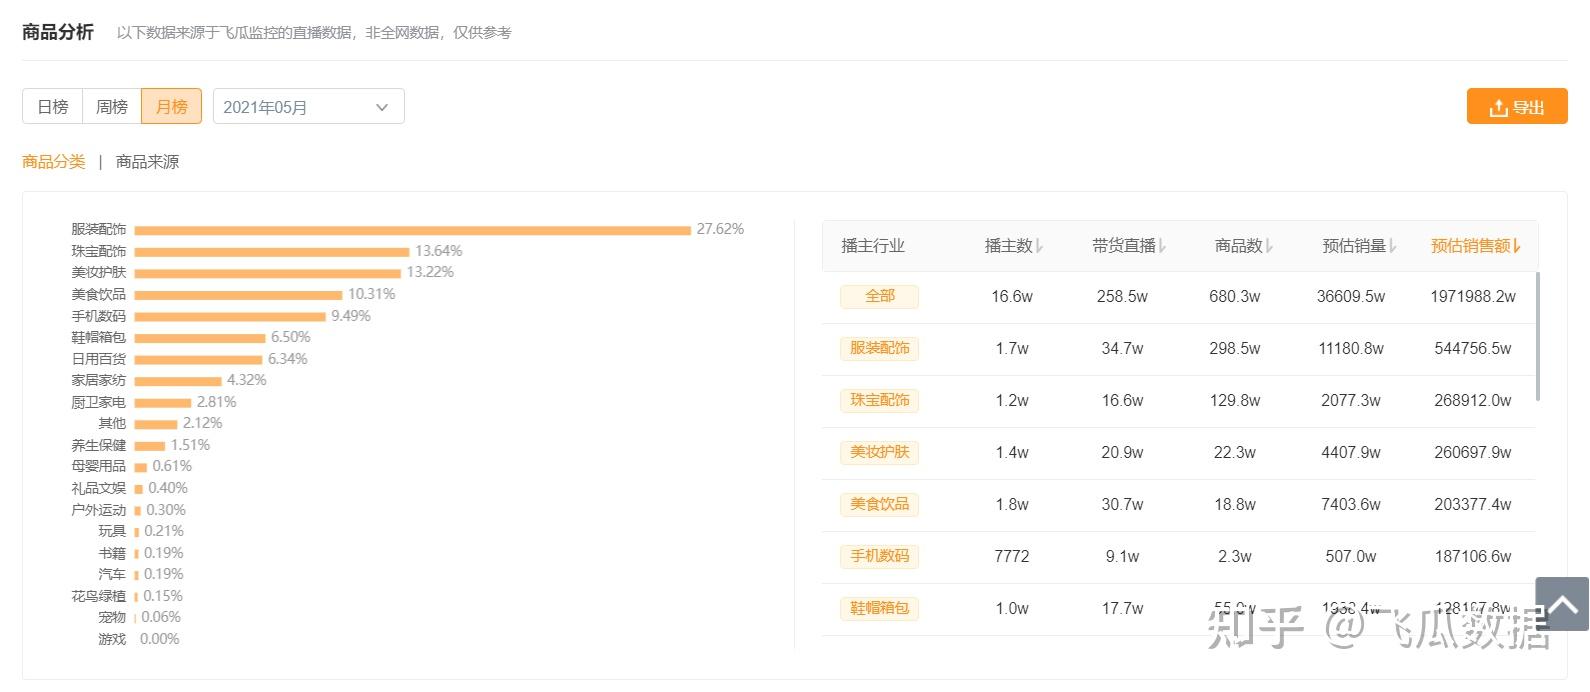Switch to 日榜 daily ranking
Image resolution: width=1590 pixels, height=692 pixels.
click(53, 107)
